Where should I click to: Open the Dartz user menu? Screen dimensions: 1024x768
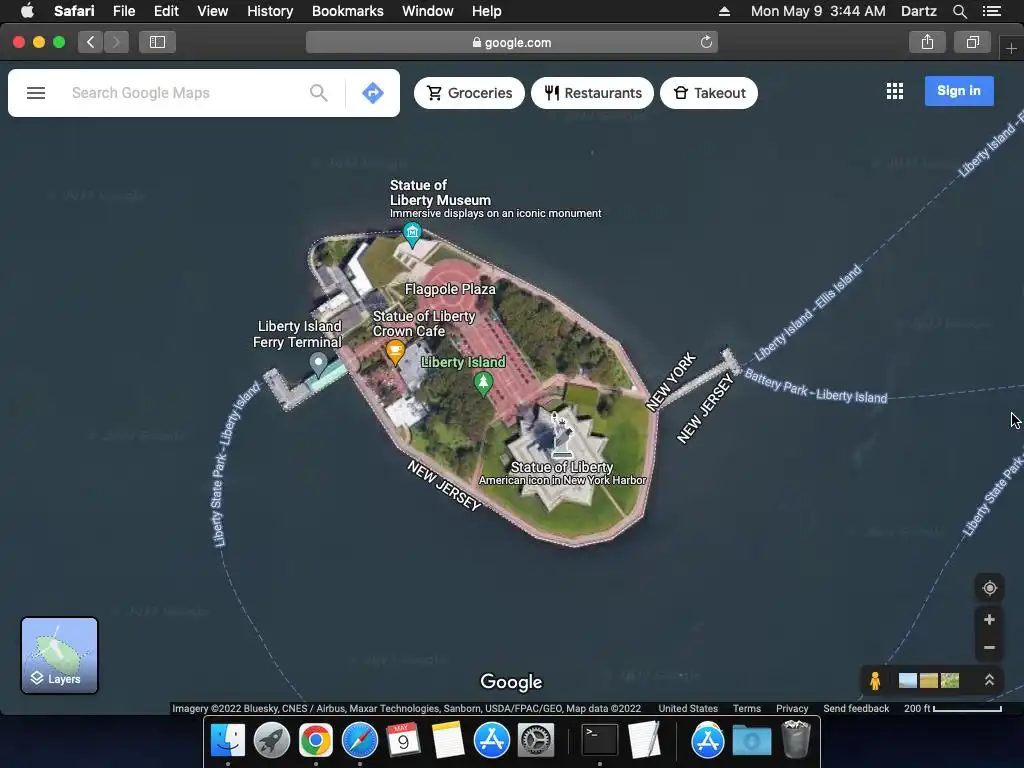tap(918, 11)
